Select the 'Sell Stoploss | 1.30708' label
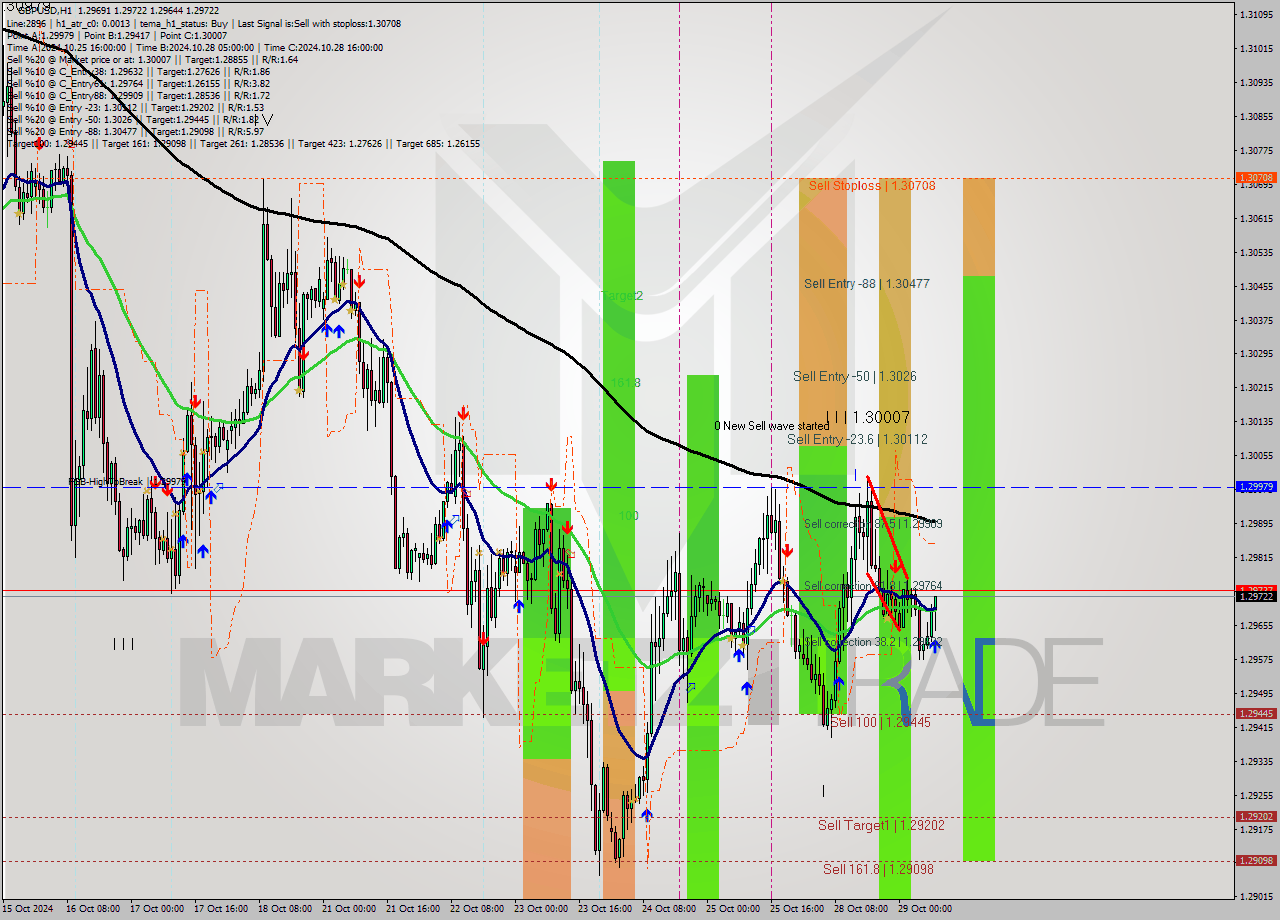 (x=872, y=185)
